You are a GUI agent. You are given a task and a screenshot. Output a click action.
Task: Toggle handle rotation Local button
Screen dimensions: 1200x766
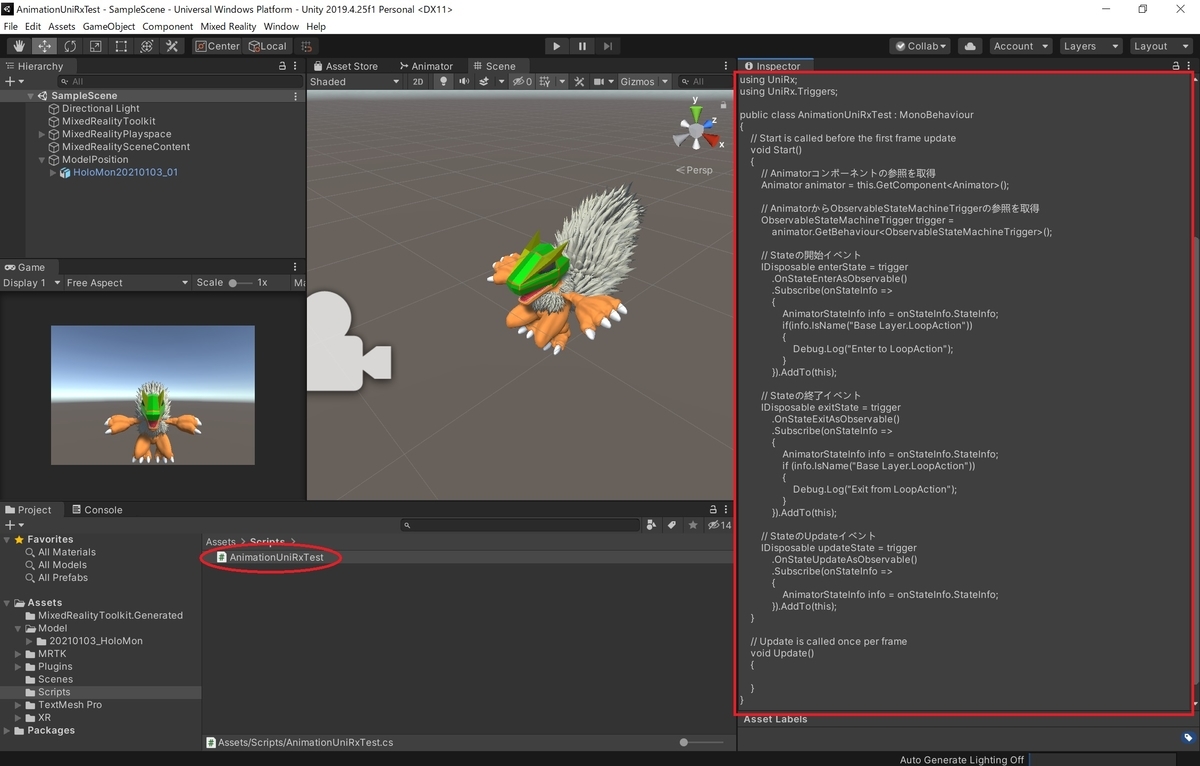click(267, 46)
